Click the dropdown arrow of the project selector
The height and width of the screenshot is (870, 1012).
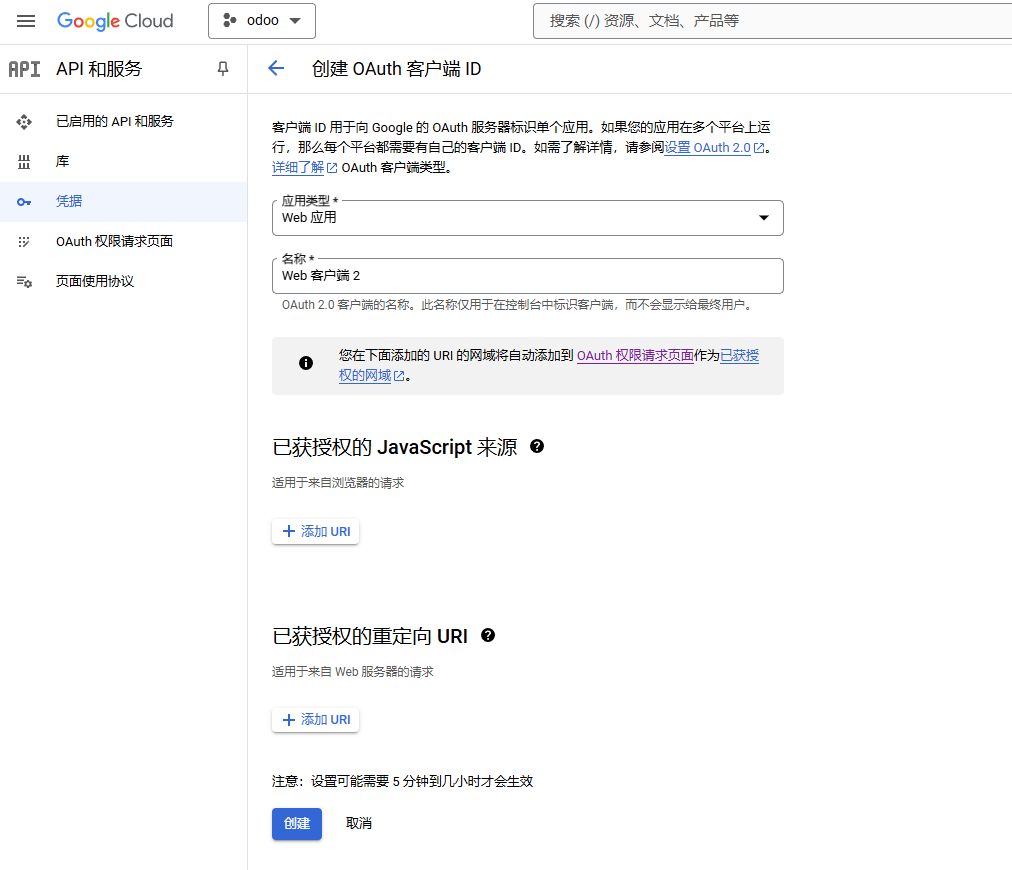(x=295, y=21)
